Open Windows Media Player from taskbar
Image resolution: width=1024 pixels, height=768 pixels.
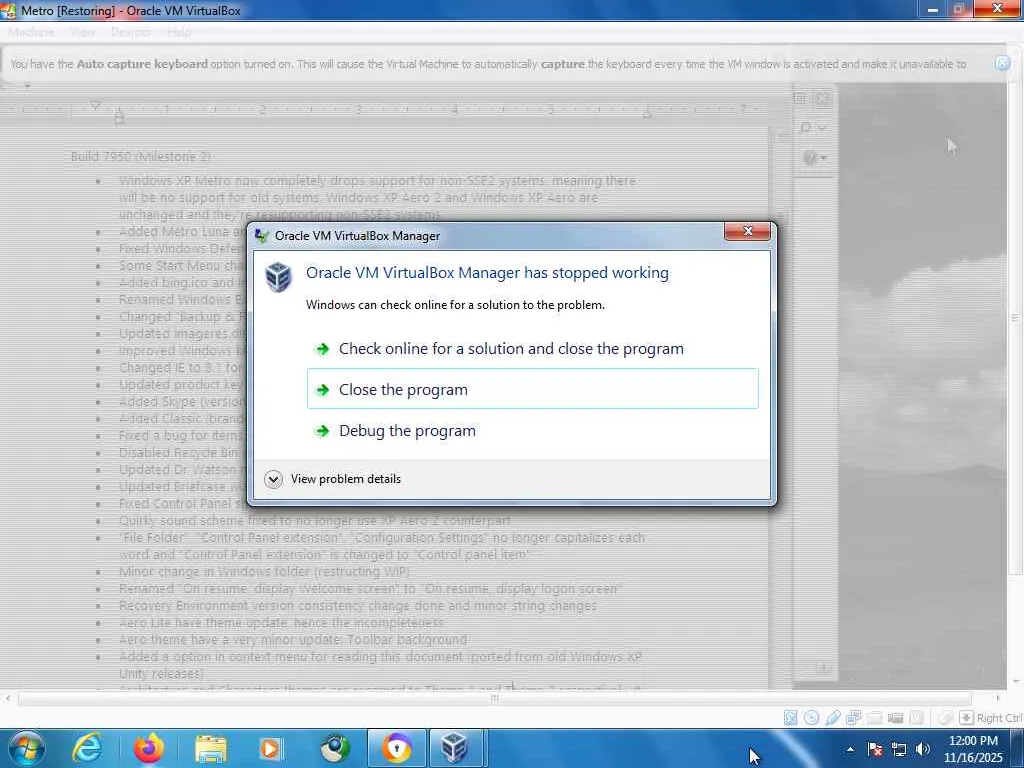[270, 748]
